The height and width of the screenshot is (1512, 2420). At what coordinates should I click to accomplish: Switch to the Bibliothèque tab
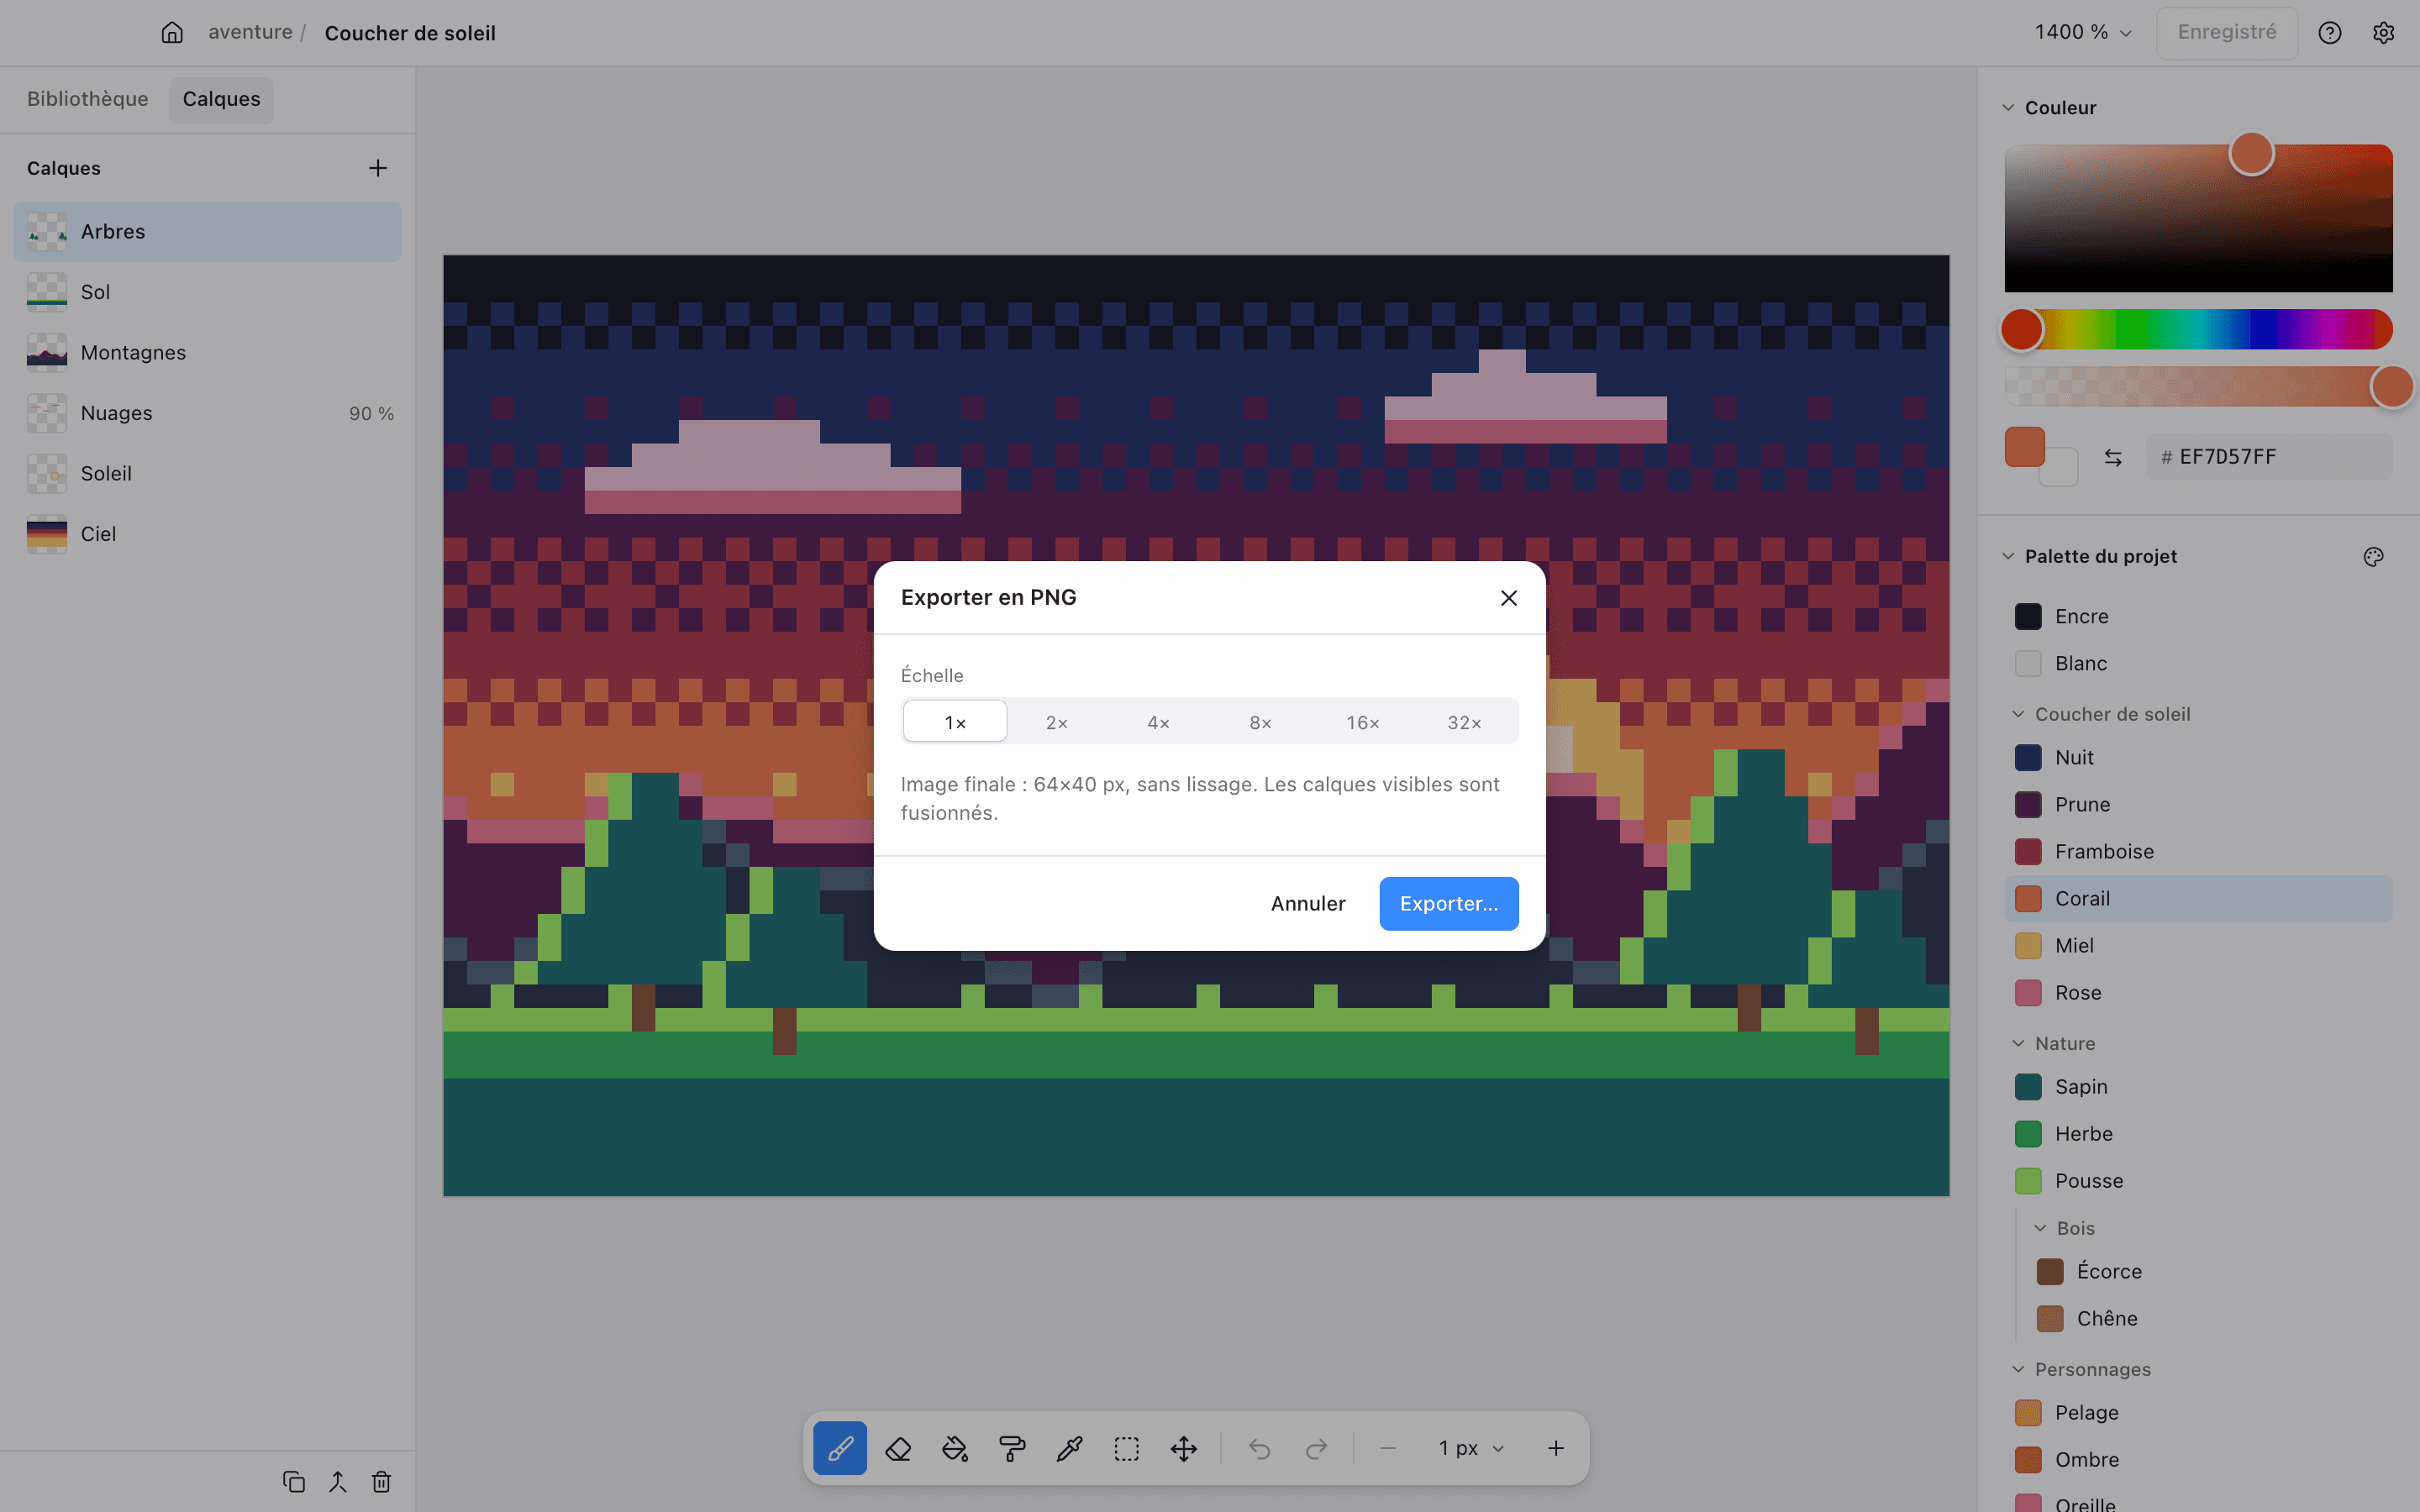[88, 99]
